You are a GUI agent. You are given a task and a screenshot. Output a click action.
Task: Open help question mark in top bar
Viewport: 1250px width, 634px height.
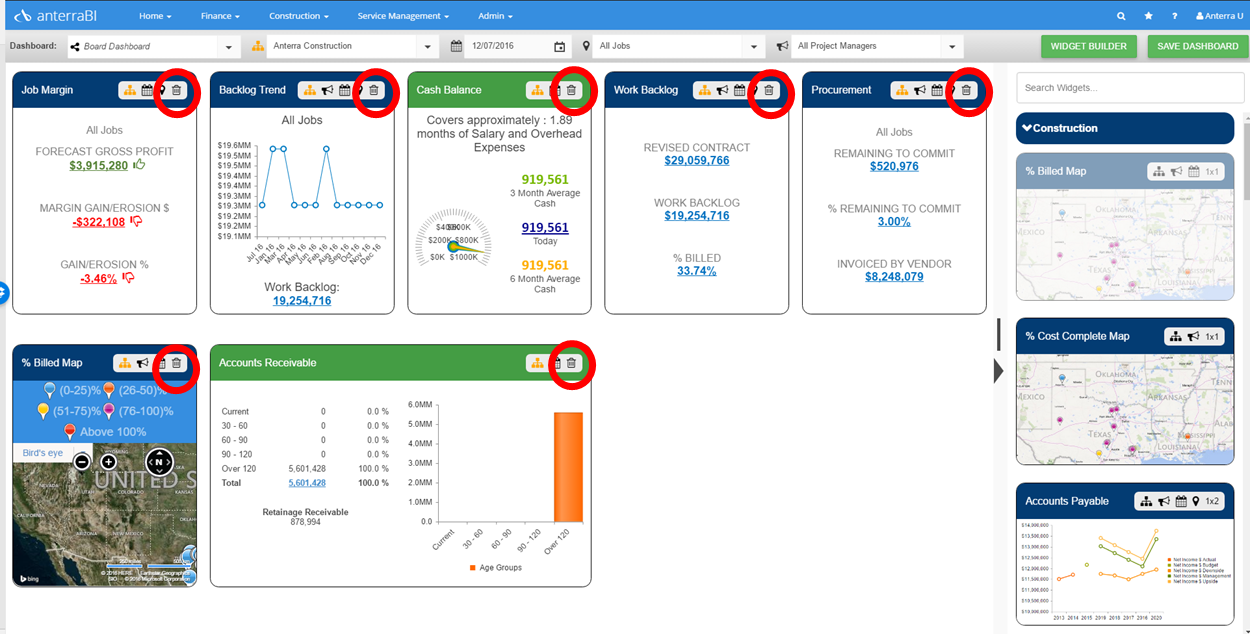(x=1174, y=16)
